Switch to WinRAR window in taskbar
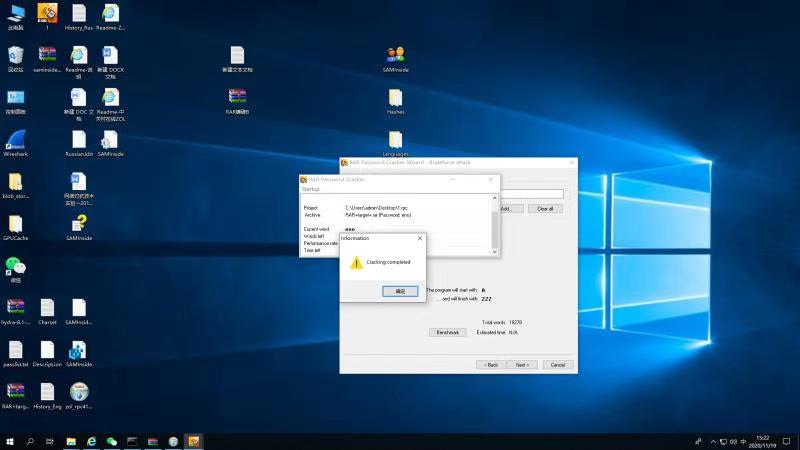800x450 pixels. tap(153, 441)
